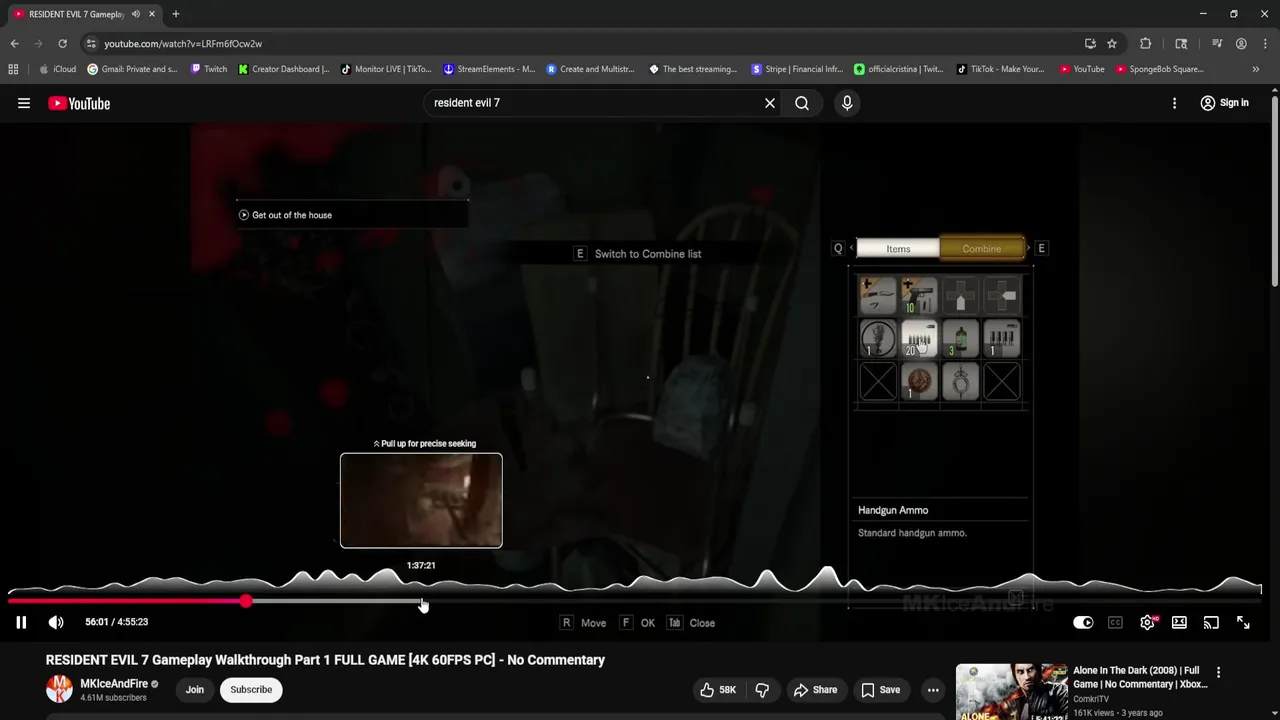
Task: Bookmark this page with the star
Action: click(x=1112, y=44)
